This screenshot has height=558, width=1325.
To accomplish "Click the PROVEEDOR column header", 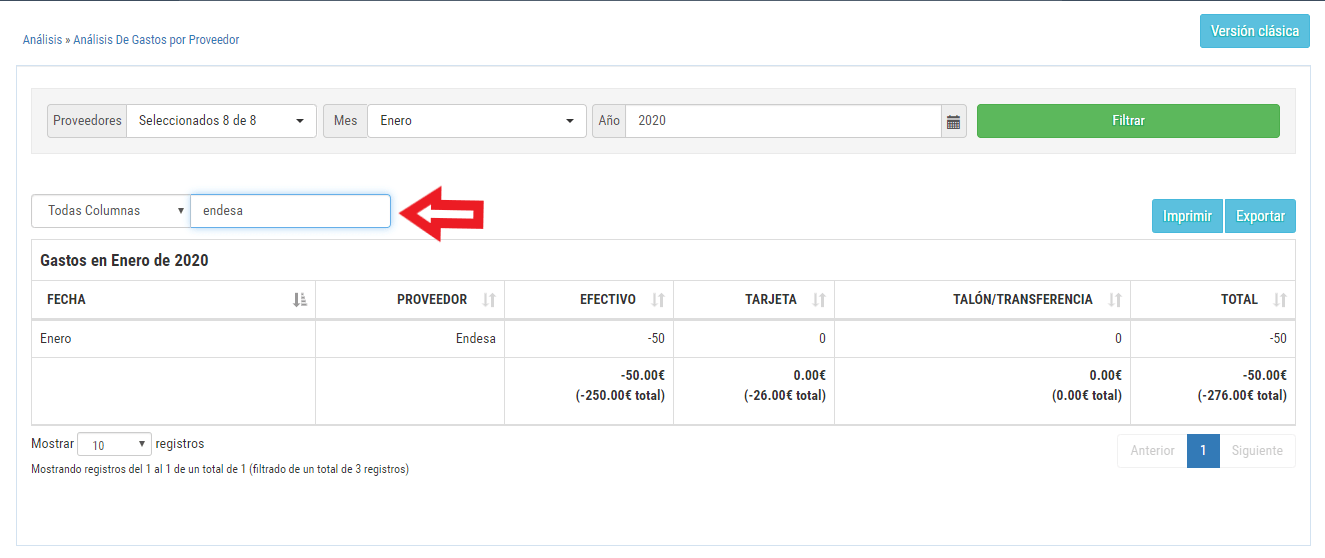I will 410,300.
